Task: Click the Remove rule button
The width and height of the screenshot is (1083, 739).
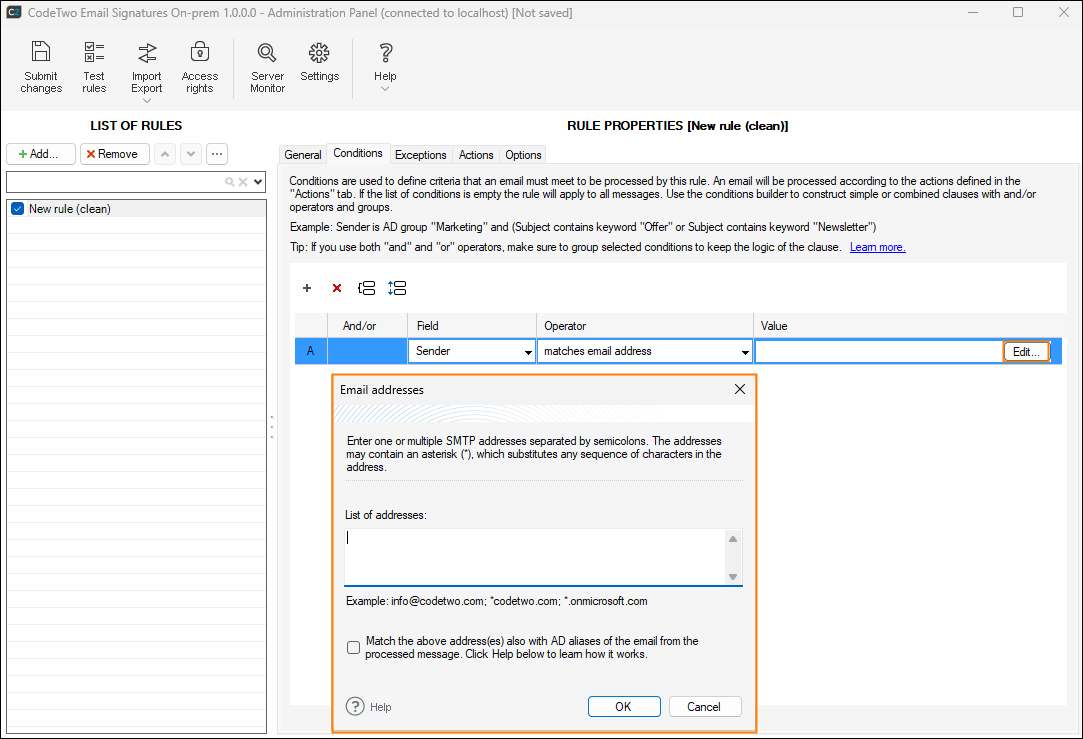Action: point(113,154)
